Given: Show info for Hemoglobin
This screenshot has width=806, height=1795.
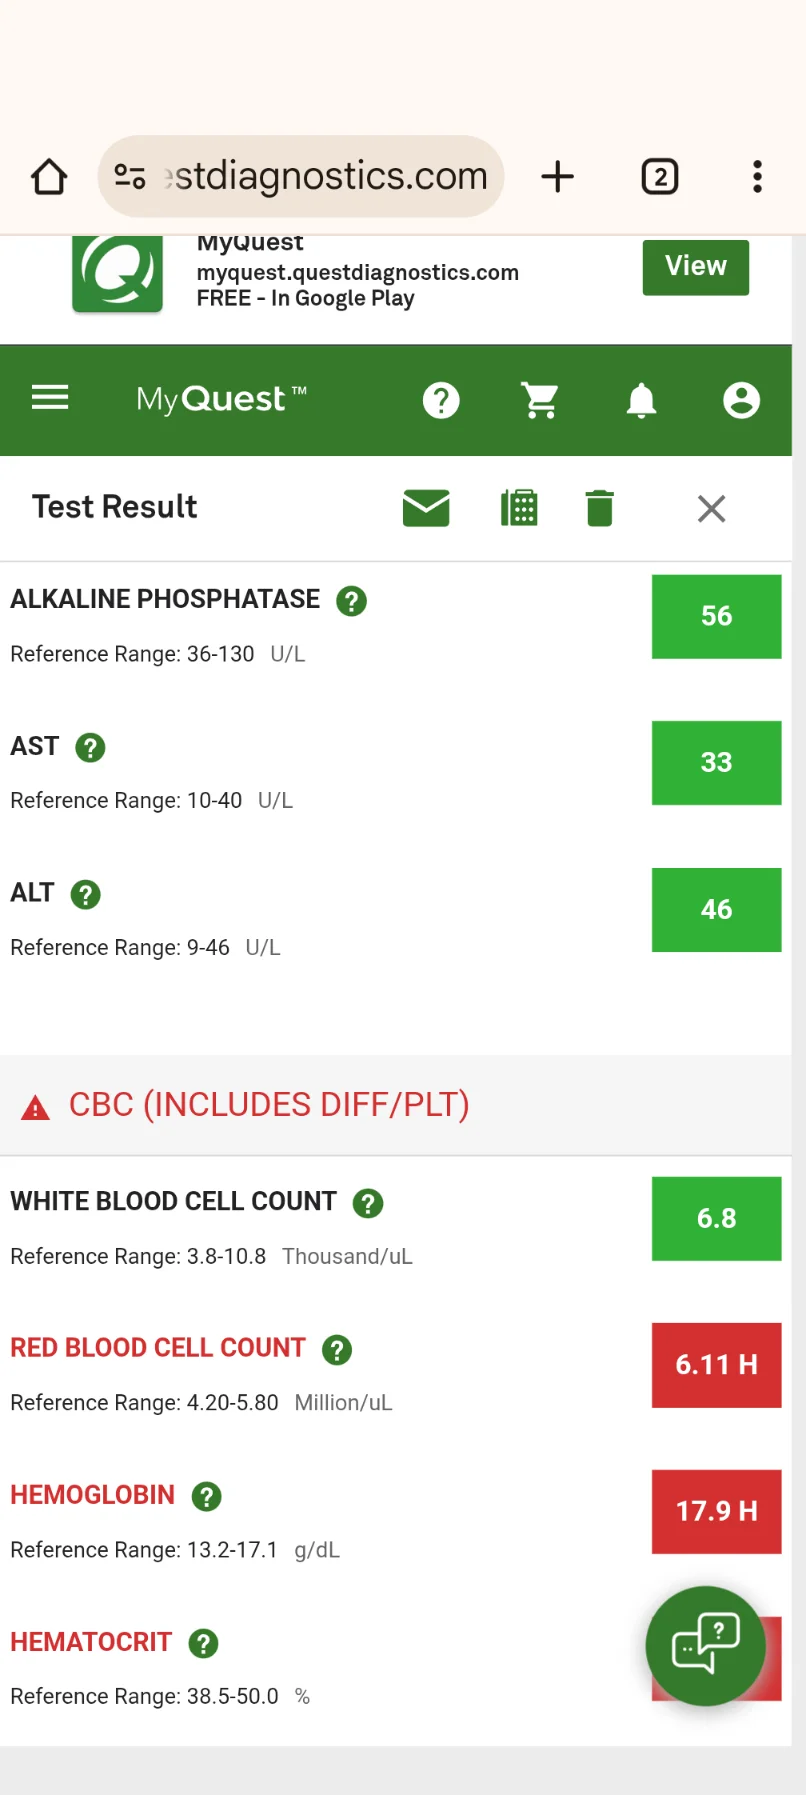Looking at the screenshot, I should (x=206, y=1496).
